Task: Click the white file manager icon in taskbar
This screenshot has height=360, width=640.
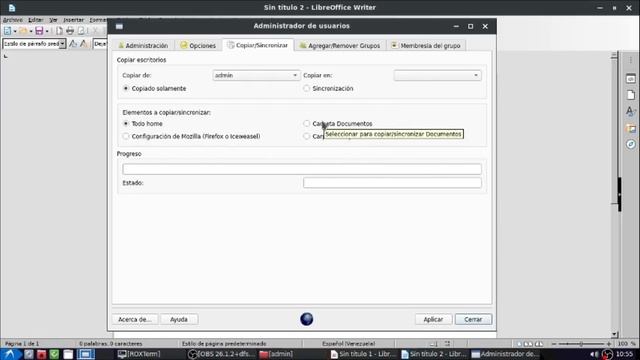Action: (68, 354)
